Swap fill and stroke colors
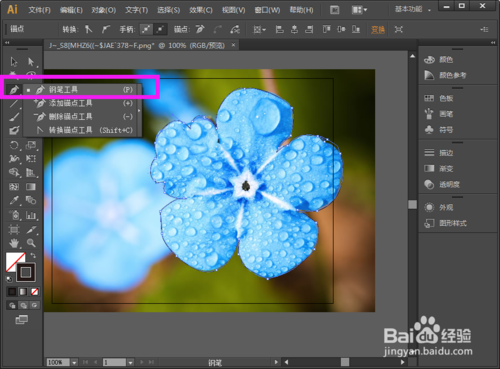Image resolution: width=500 pixels, height=369 pixels. 33,255
